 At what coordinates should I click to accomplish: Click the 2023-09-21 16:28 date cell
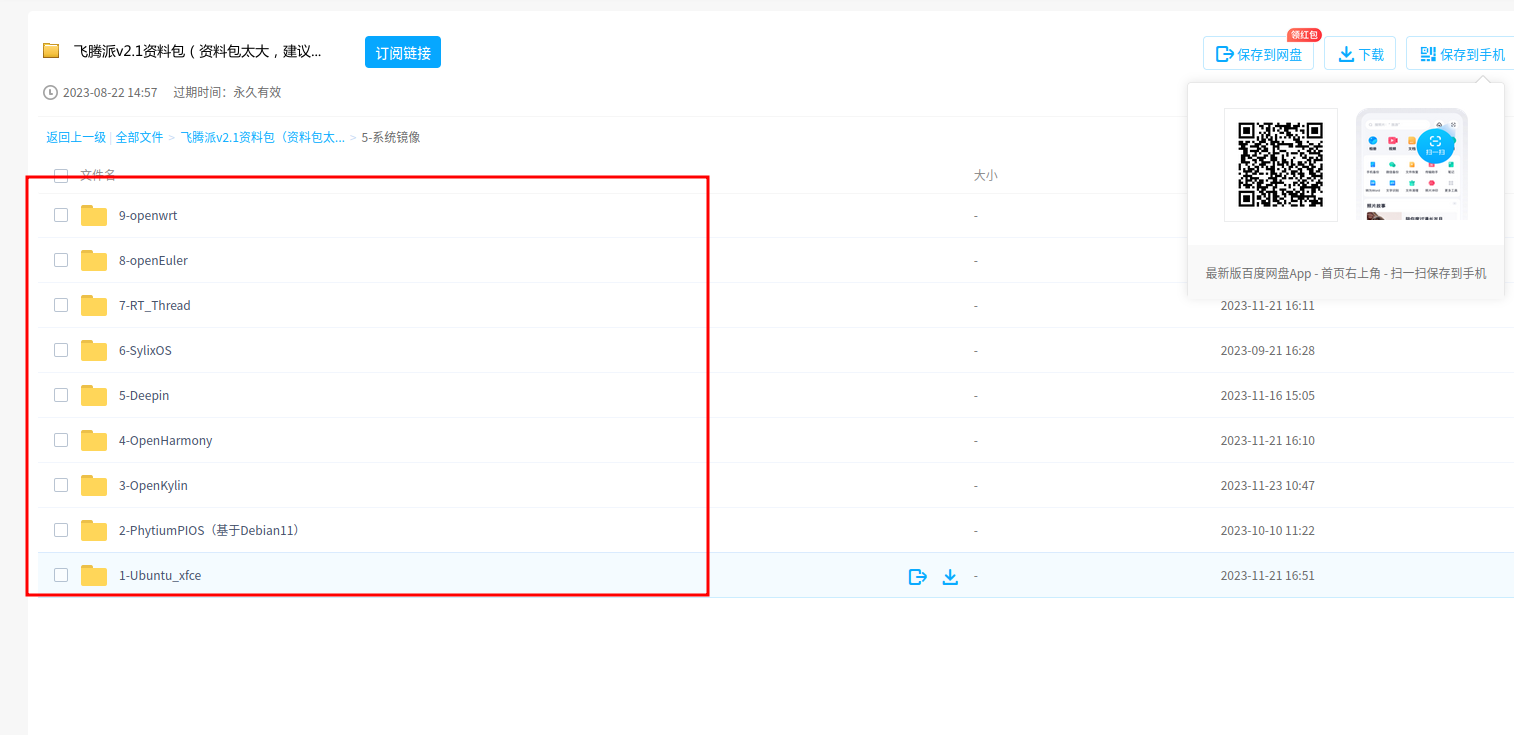point(1267,350)
